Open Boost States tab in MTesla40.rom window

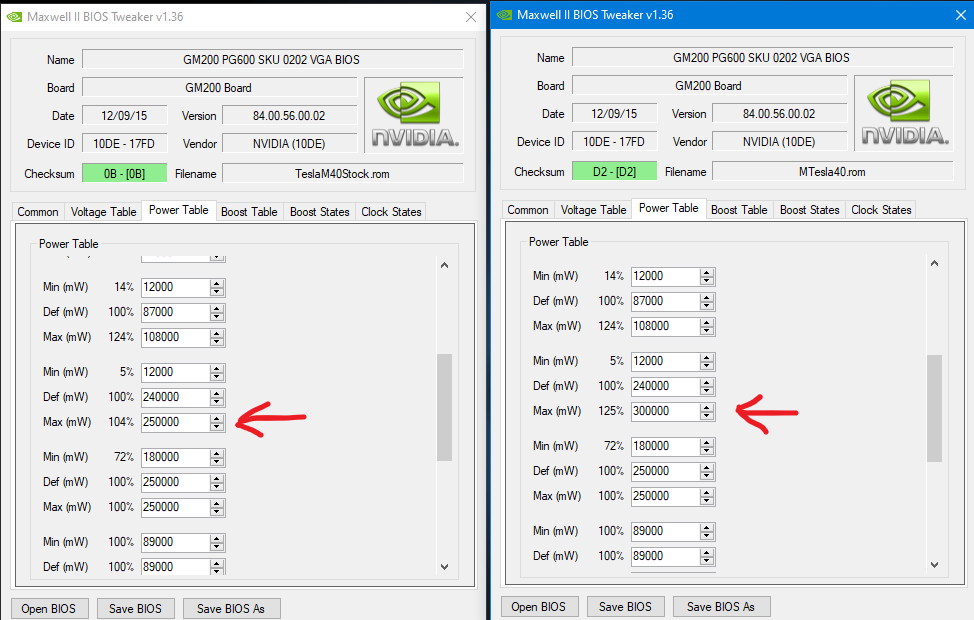[x=809, y=210]
